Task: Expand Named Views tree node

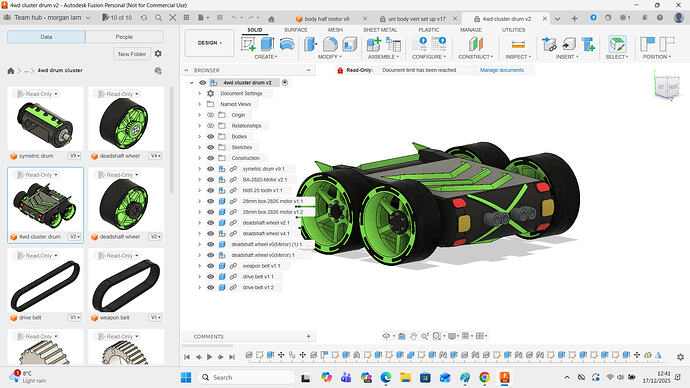Action: tap(199, 104)
